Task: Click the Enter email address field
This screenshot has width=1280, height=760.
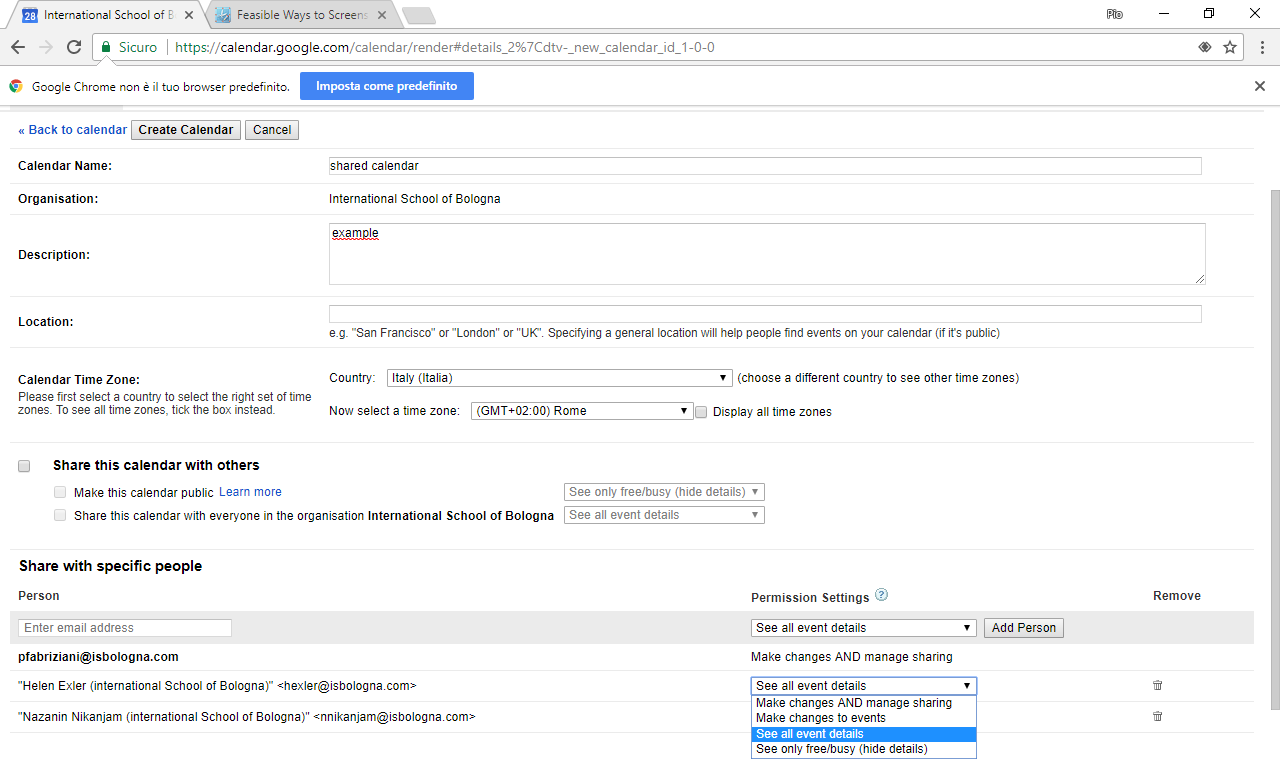Action: coord(125,628)
